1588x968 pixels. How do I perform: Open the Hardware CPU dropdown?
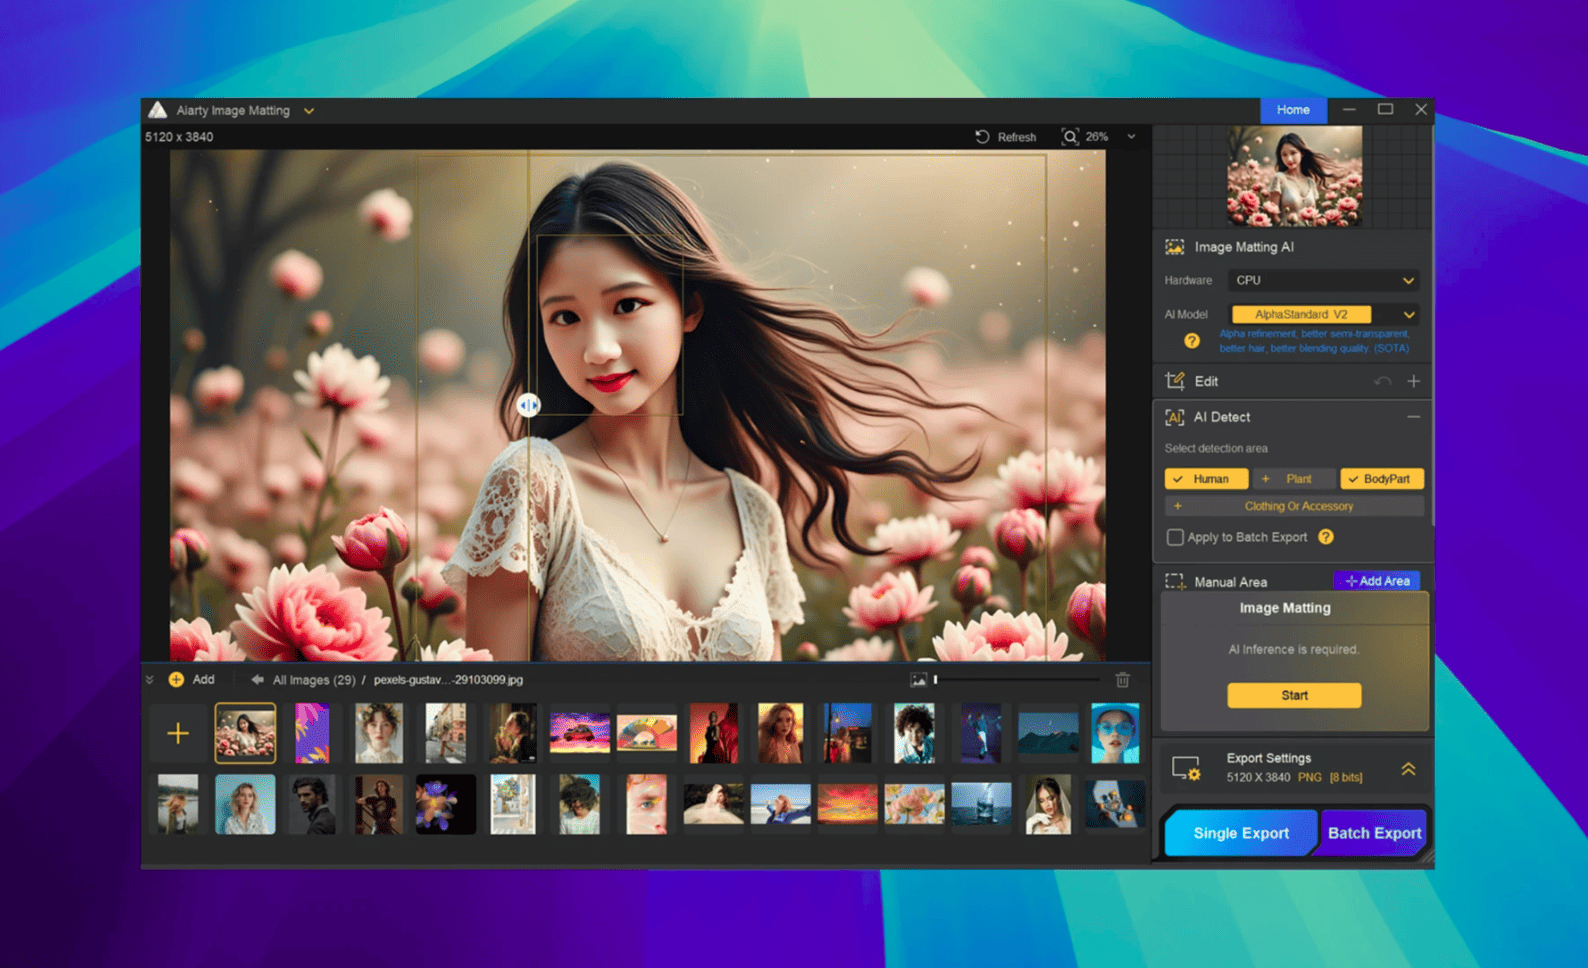(1324, 281)
